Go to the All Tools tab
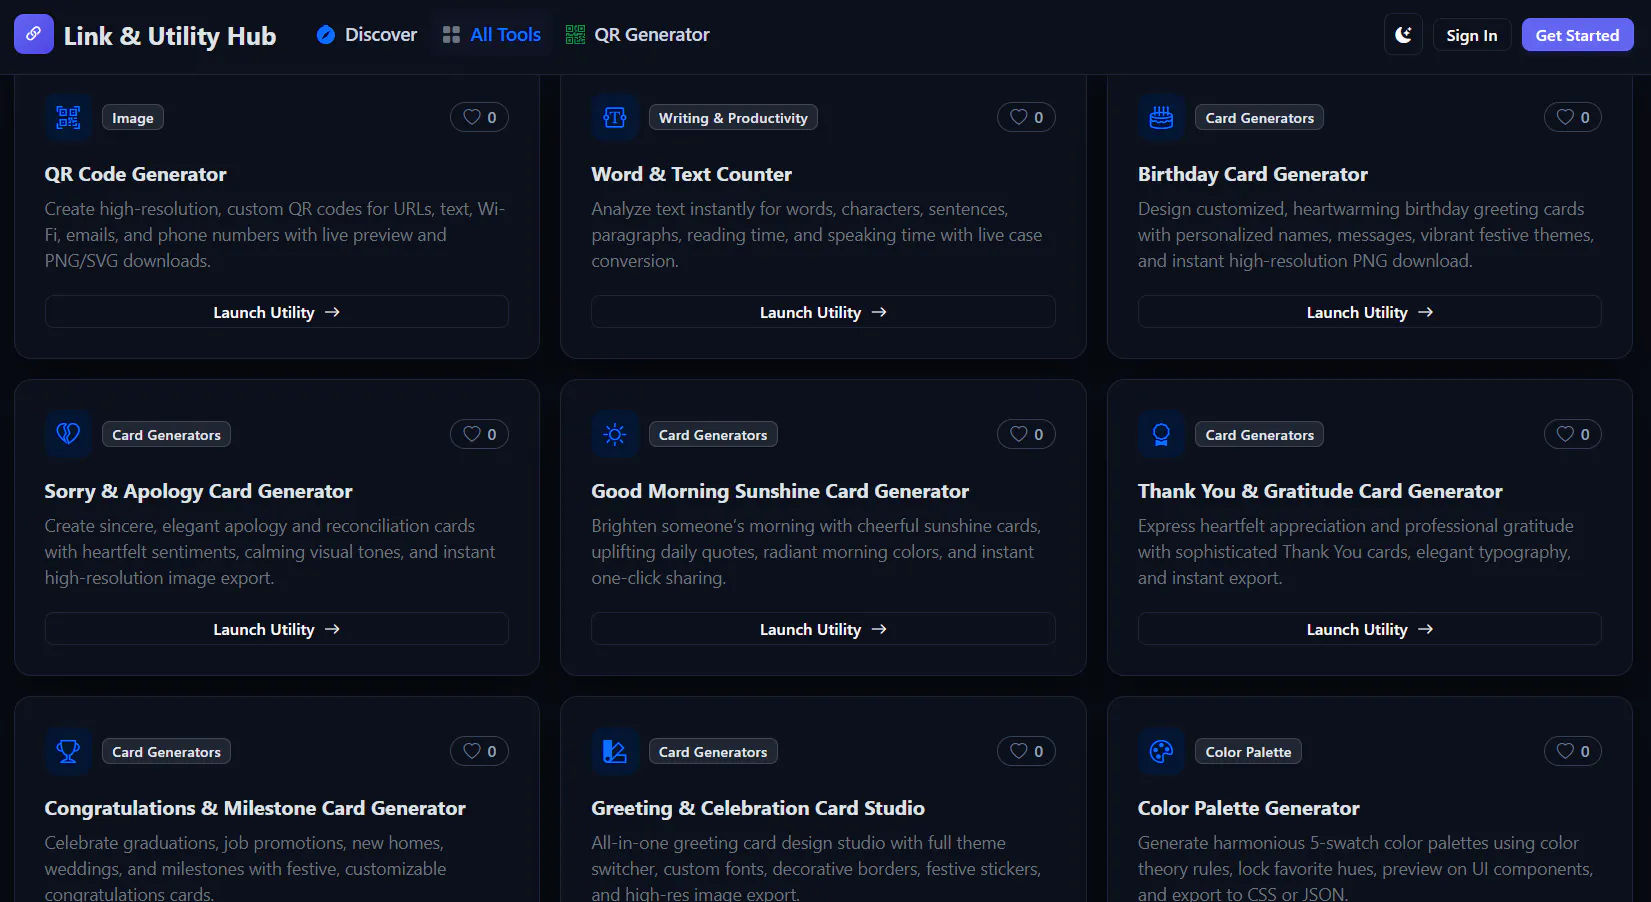The height and width of the screenshot is (902, 1651). (x=492, y=35)
